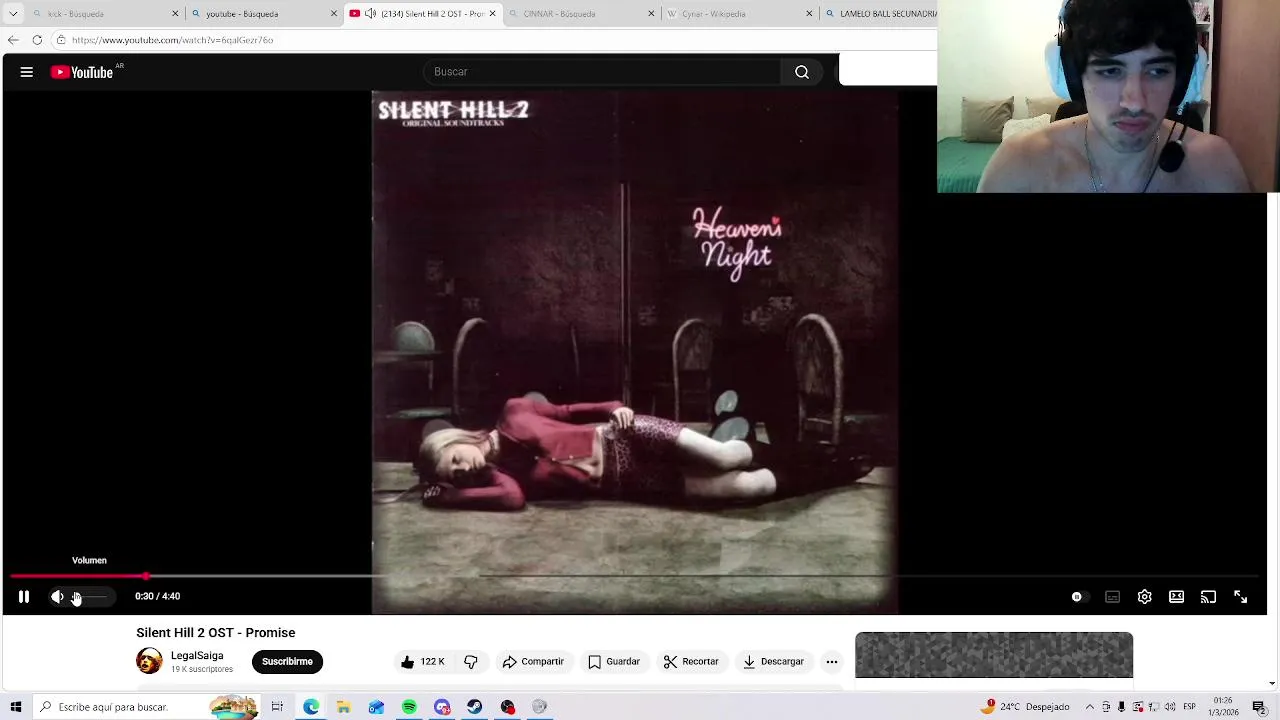Enter fullscreen mode
This screenshot has height=720, width=1280.
[x=1240, y=597]
